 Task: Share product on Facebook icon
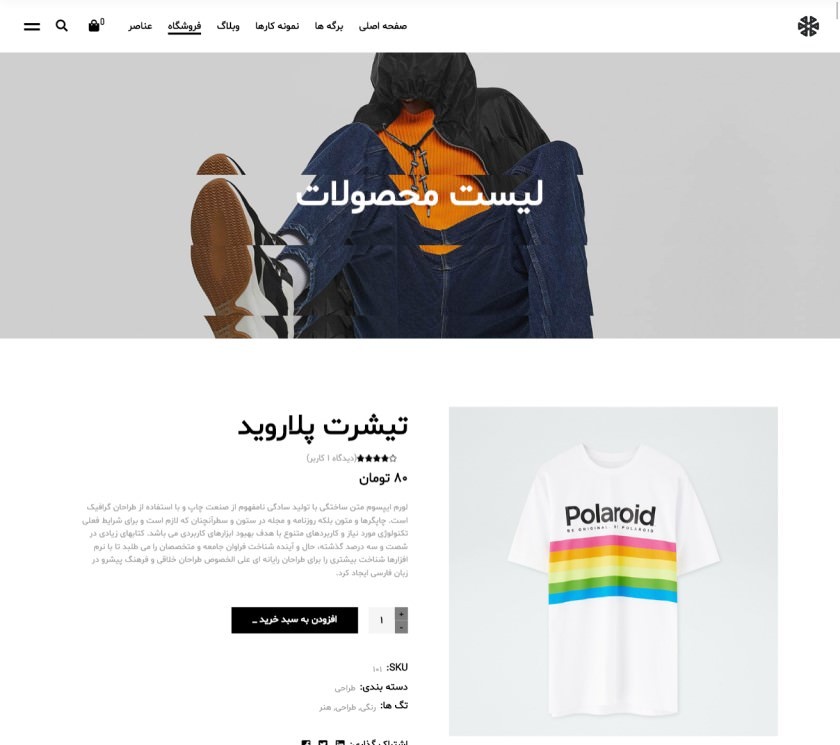pyautogui.click(x=306, y=742)
